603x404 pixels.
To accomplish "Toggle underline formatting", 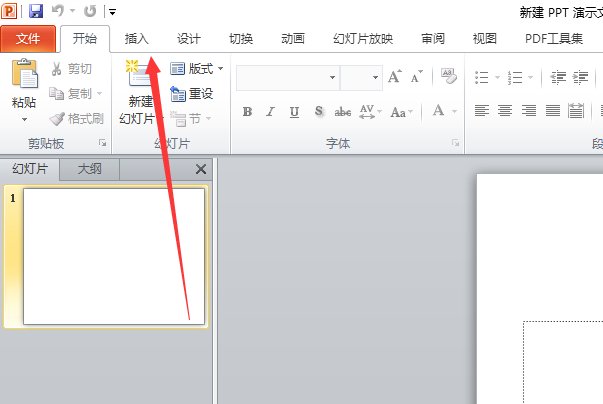I will coord(294,112).
